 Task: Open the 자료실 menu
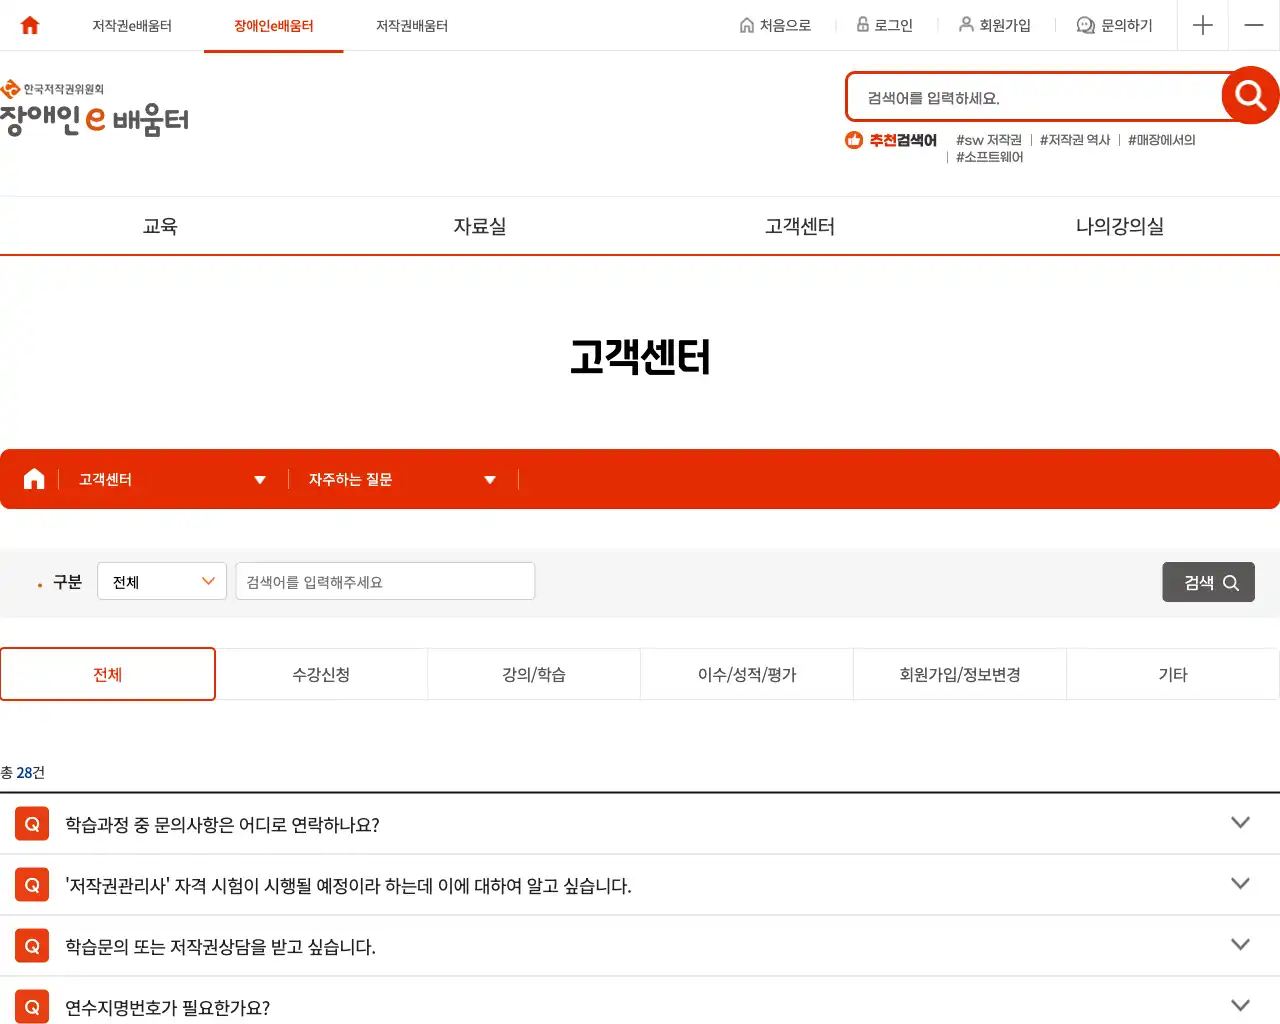(479, 226)
